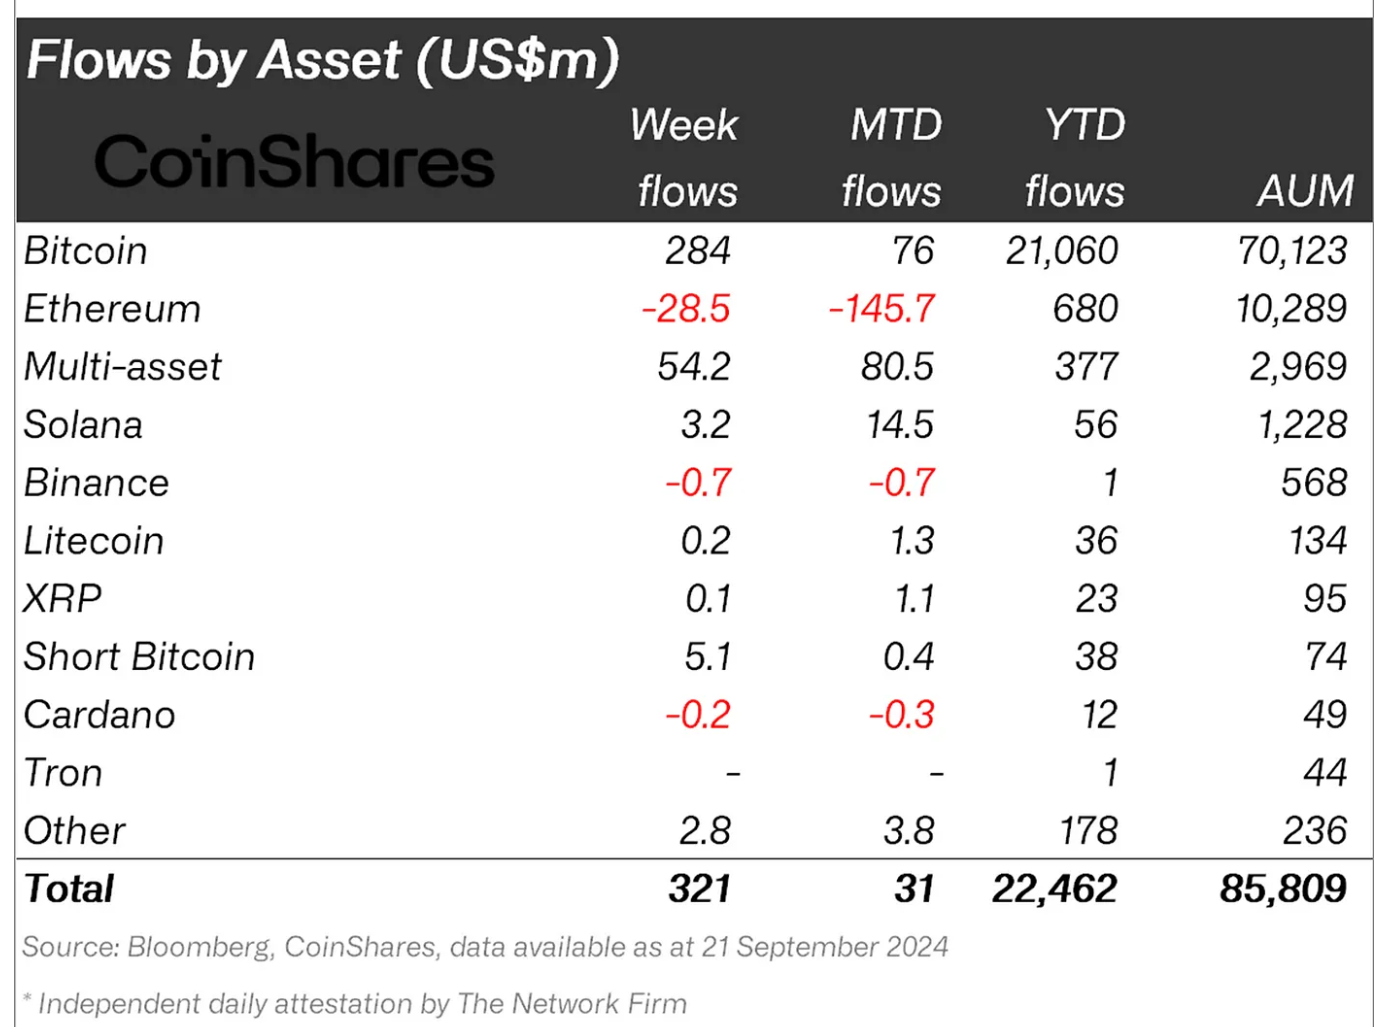Click the Flows by Asset title
Image resolution: width=1388 pixels, height=1027 pixels.
(x=322, y=60)
